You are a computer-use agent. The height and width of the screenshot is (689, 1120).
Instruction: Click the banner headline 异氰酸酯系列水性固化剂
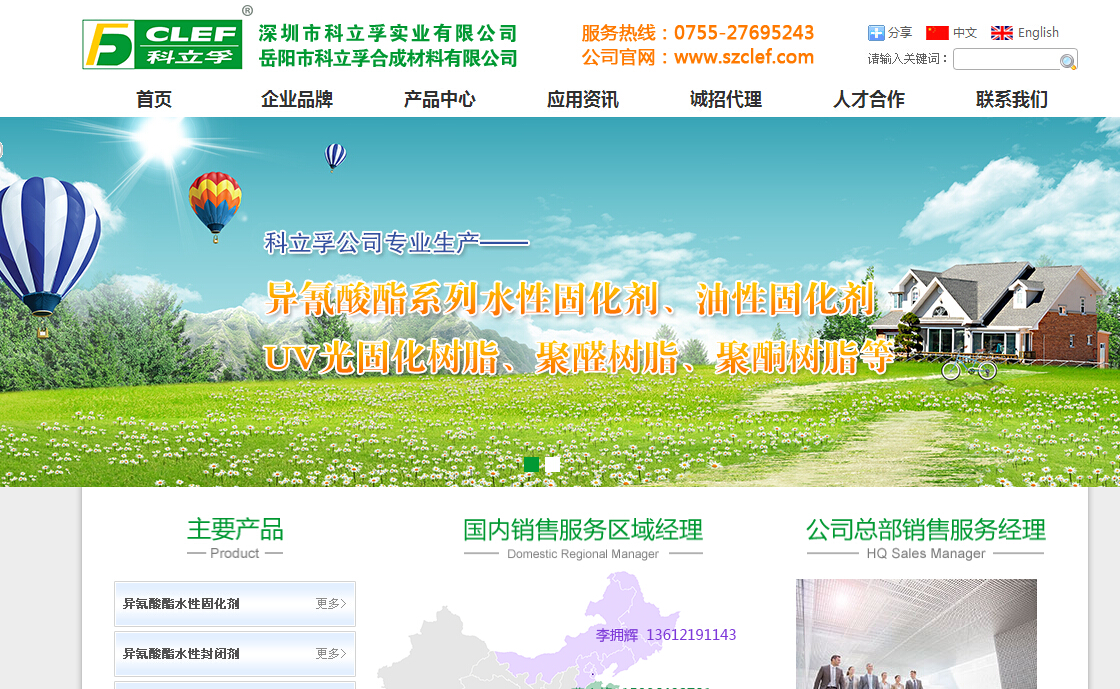(461, 298)
